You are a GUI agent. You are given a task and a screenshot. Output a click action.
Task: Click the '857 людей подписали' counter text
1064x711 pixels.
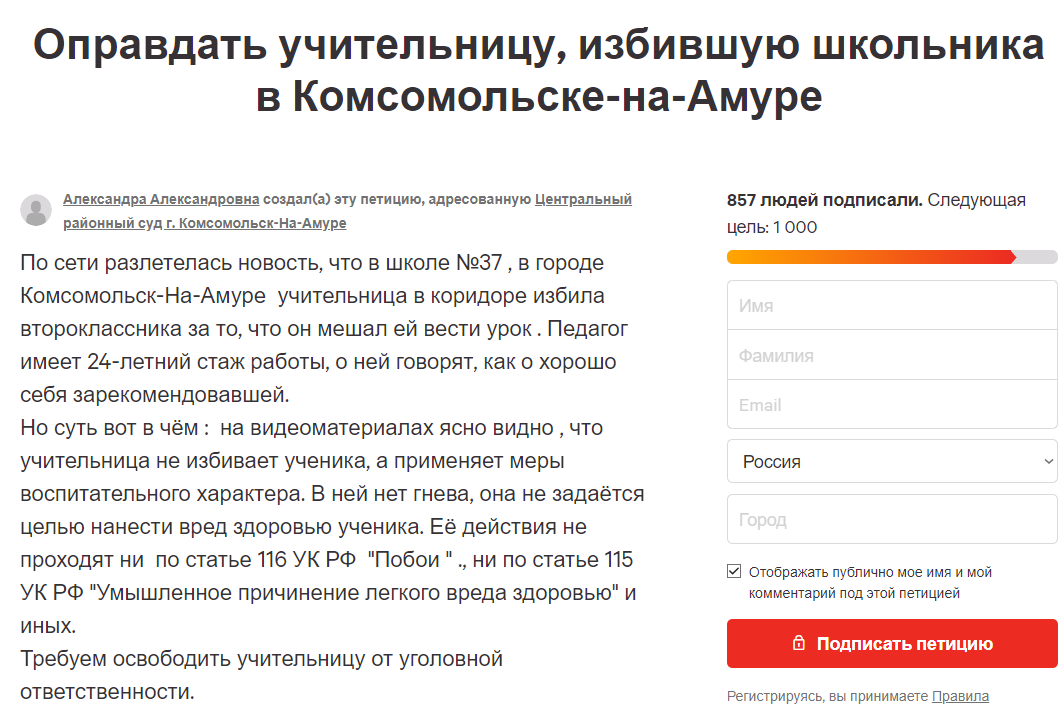824,200
